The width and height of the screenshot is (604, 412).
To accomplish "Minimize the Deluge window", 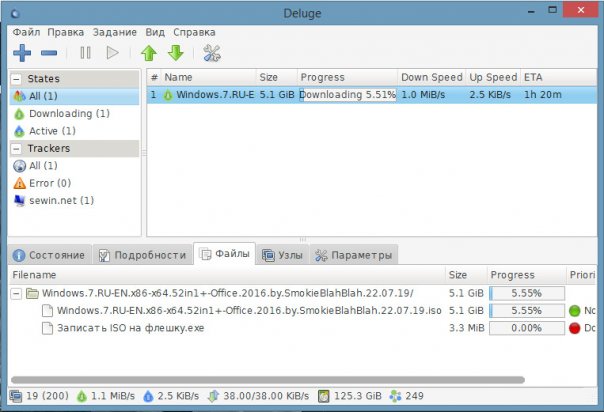I will coord(532,10).
